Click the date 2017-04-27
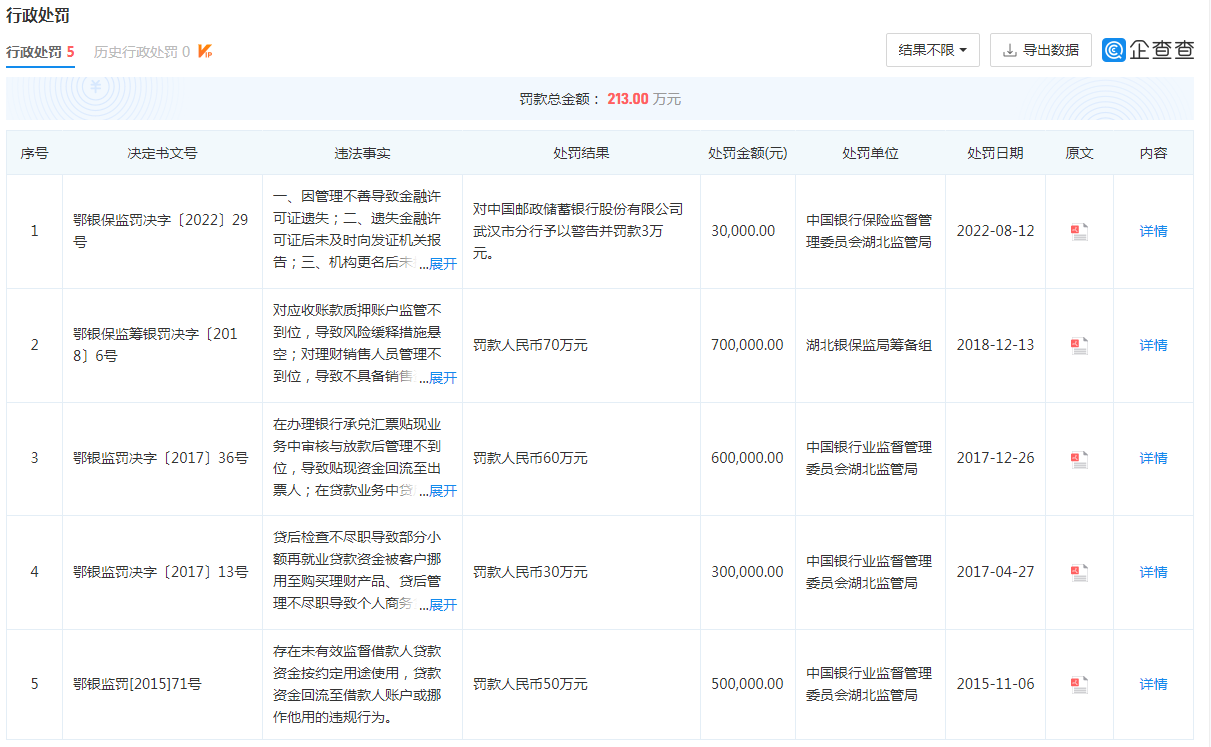This screenshot has height=747, width=1211. click(x=995, y=573)
